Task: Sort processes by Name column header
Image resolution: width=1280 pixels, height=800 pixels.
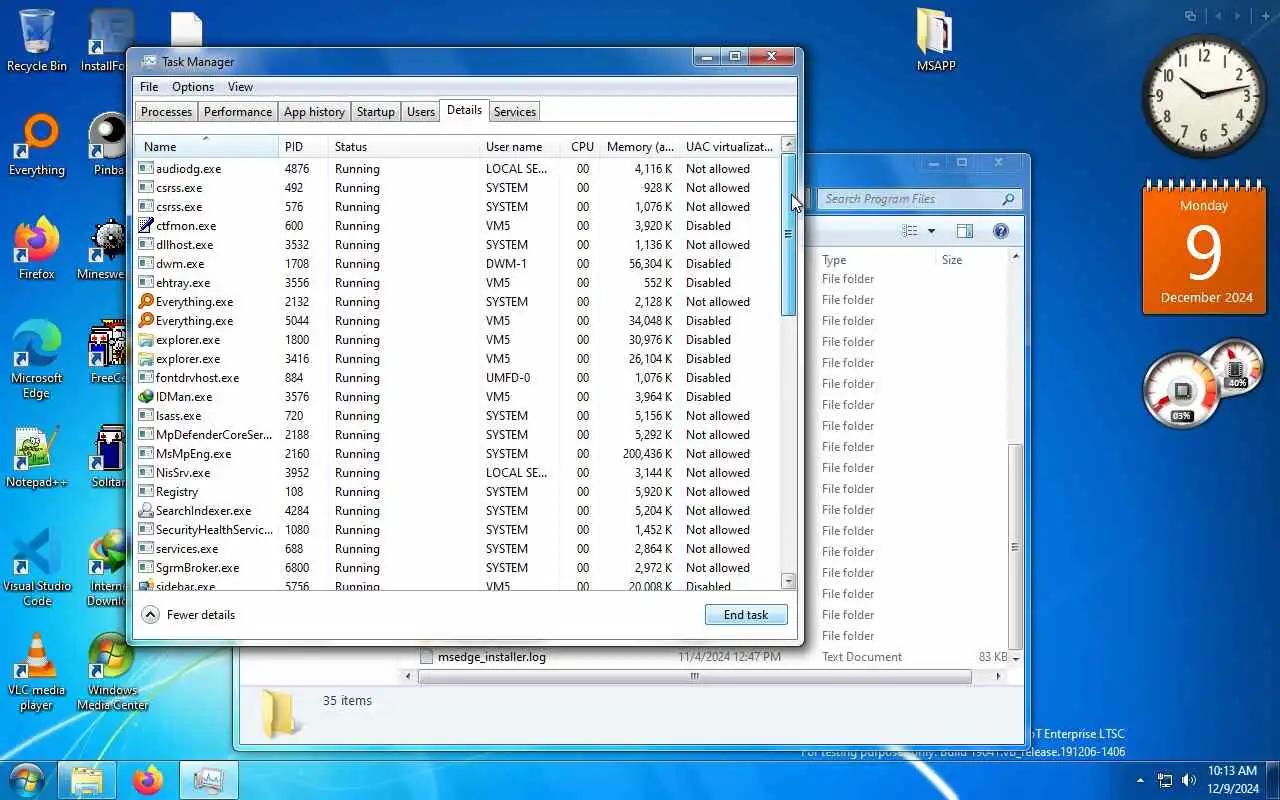Action: [x=207, y=146]
